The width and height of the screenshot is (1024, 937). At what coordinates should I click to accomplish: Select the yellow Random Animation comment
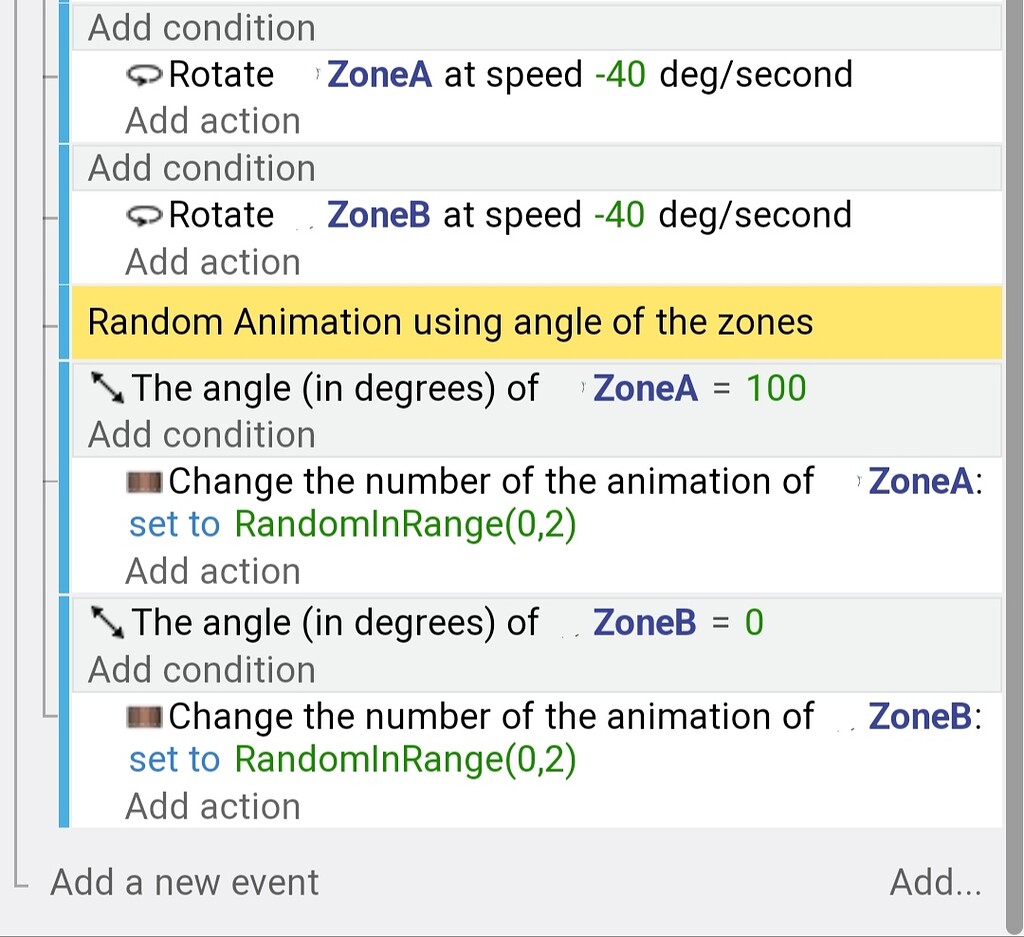pyautogui.click(x=450, y=321)
